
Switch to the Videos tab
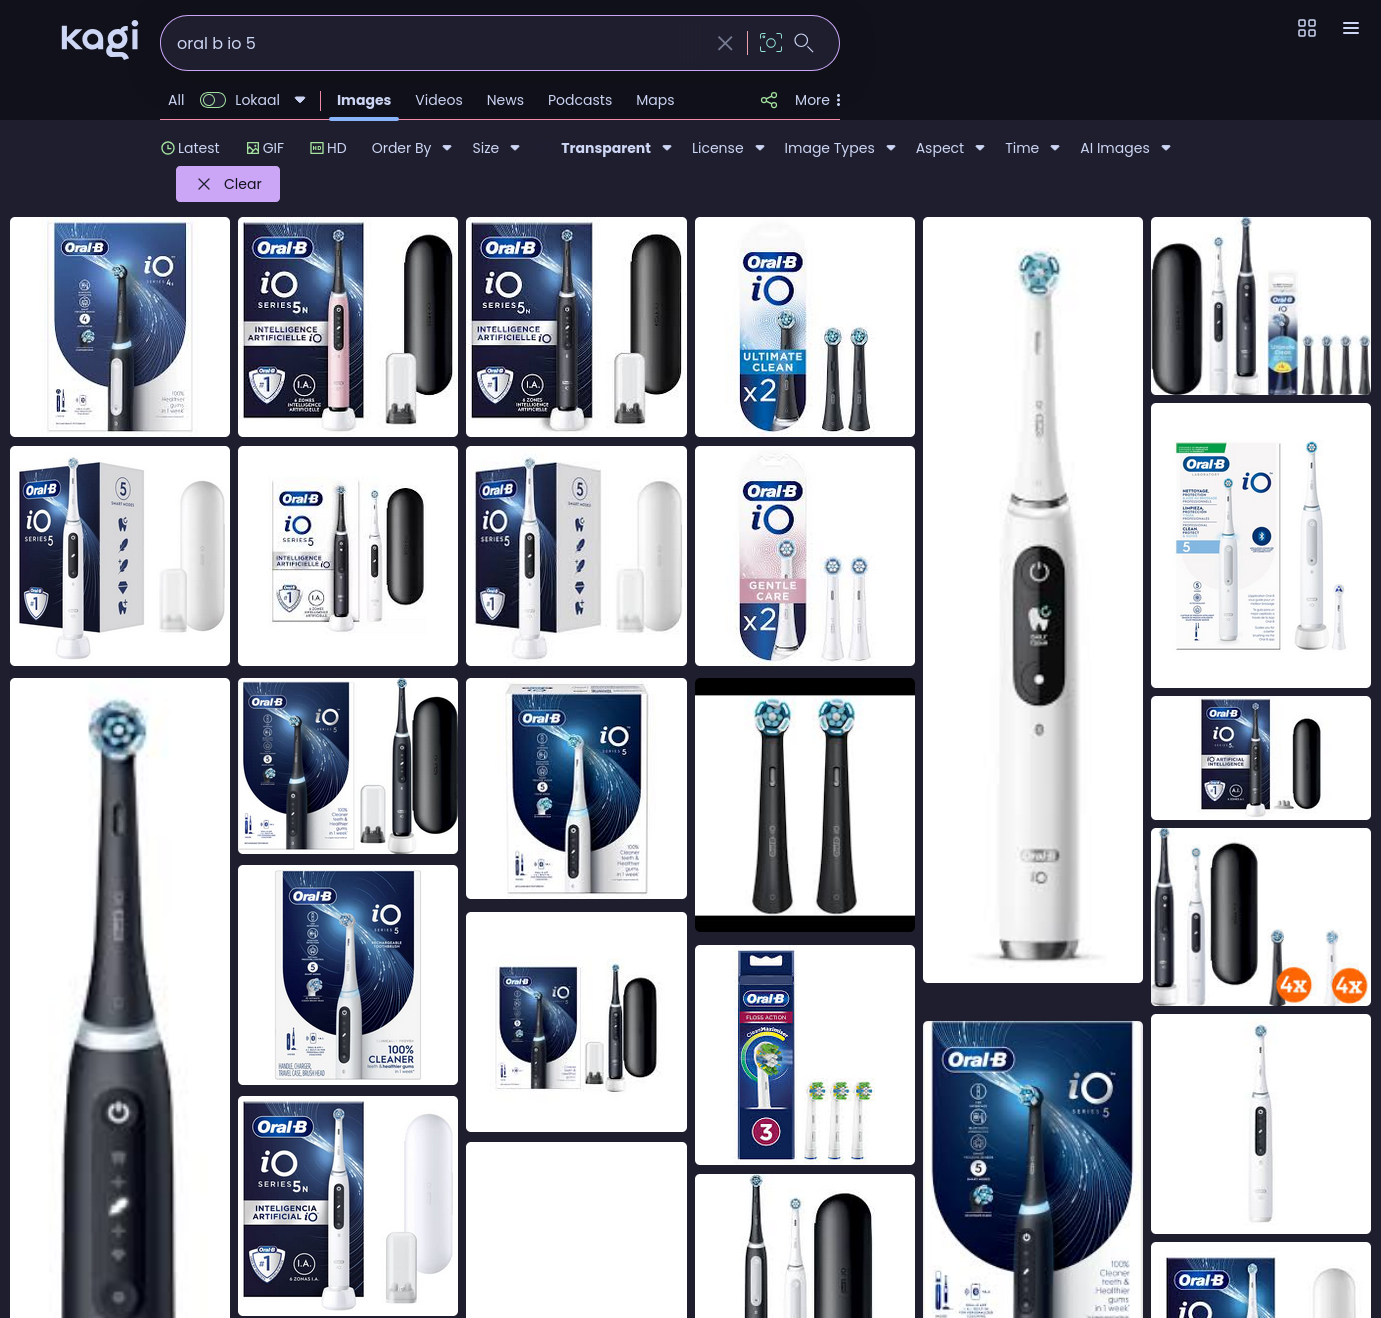coord(438,100)
